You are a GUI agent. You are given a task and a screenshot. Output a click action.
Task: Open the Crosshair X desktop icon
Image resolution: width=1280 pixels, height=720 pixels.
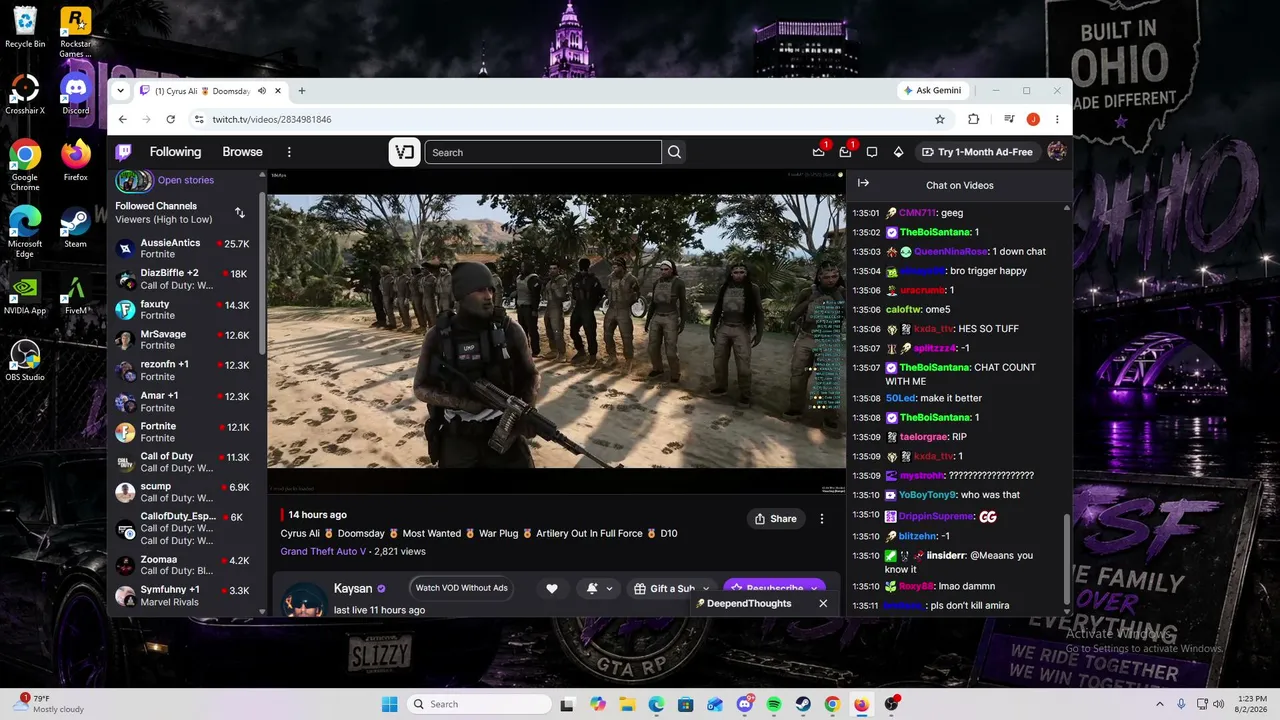click(x=25, y=95)
